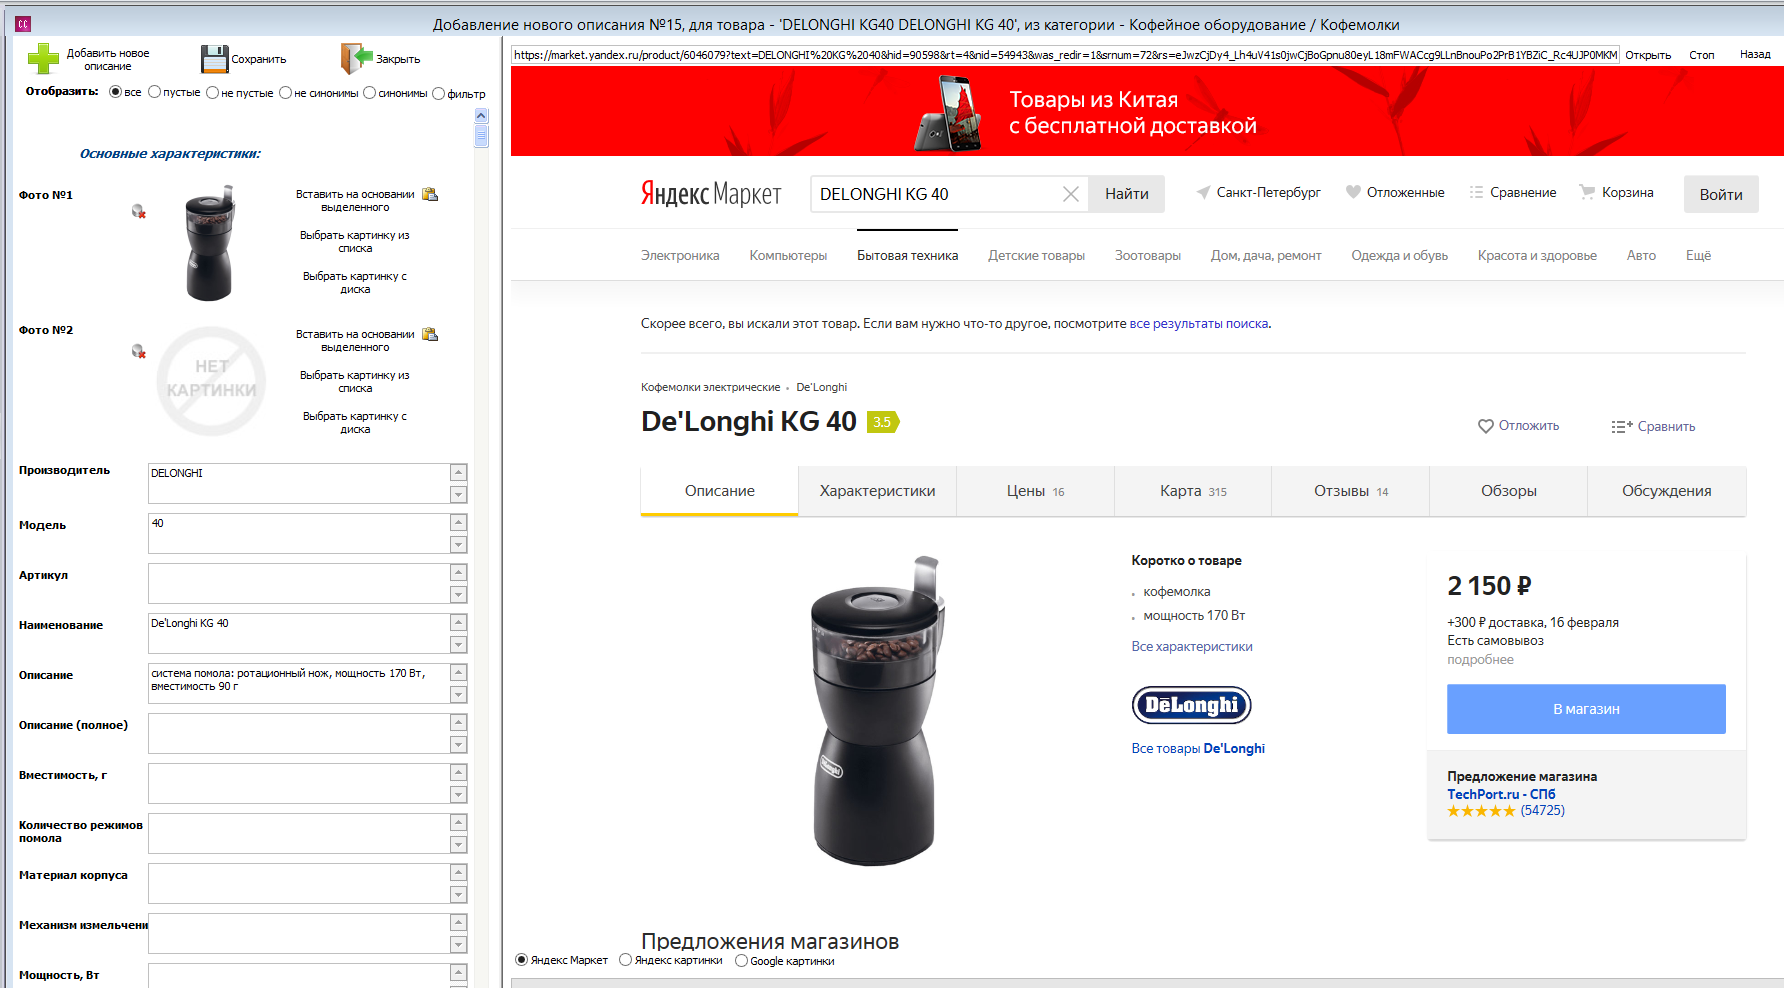Click the DeLonghi brand logo
Screen dimensions: 1784x988
pos(1192,705)
